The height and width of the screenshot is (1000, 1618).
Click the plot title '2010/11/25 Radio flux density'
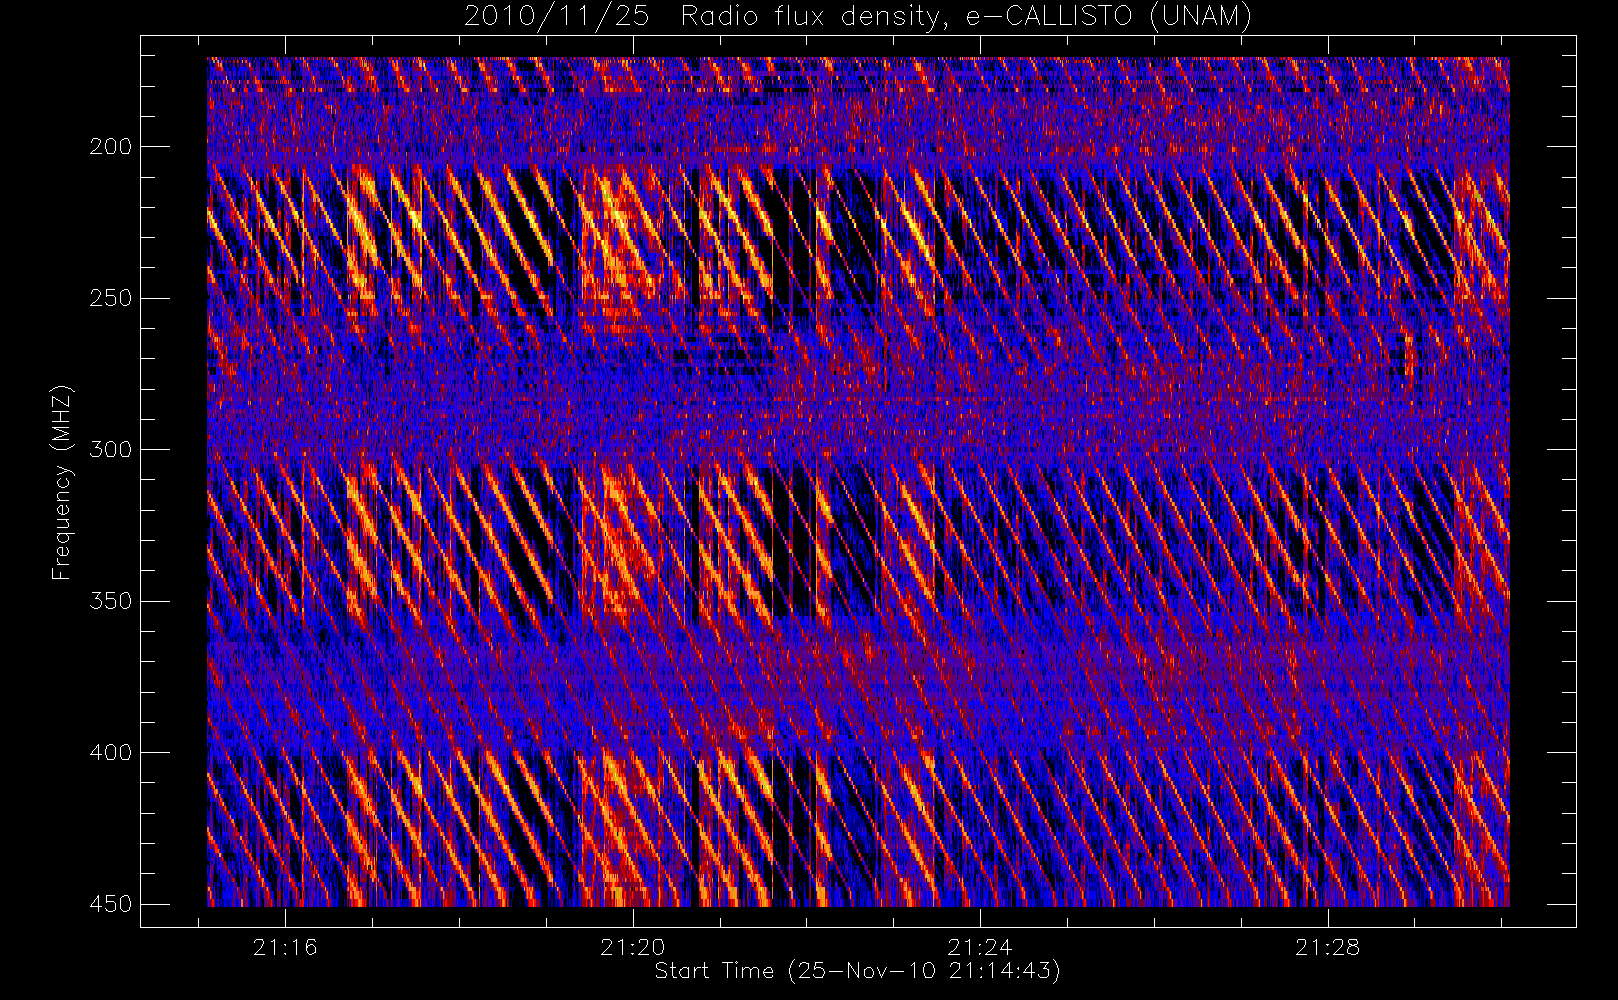click(857, 17)
